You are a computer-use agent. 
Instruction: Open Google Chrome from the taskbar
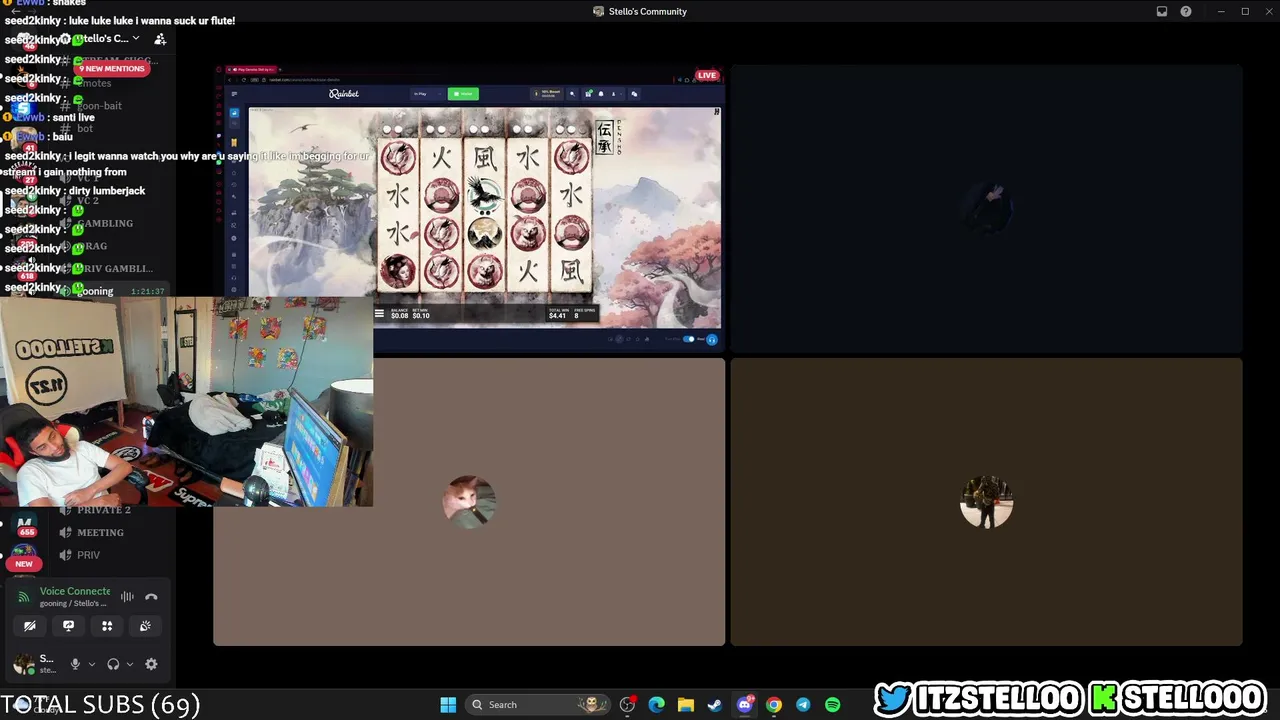click(774, 705)
